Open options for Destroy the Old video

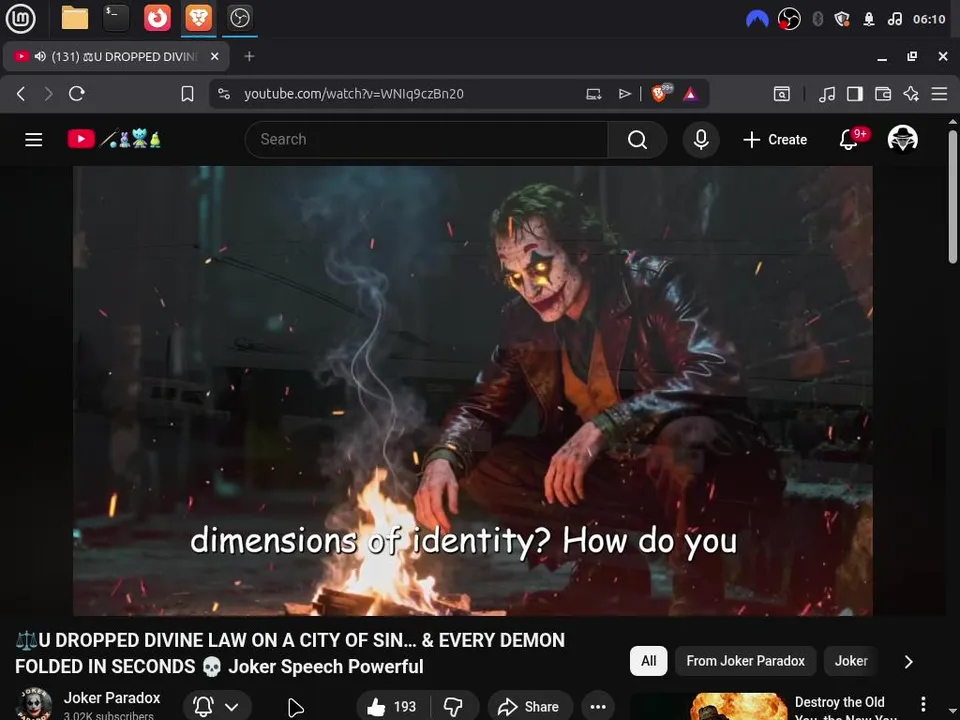point(923,703)
